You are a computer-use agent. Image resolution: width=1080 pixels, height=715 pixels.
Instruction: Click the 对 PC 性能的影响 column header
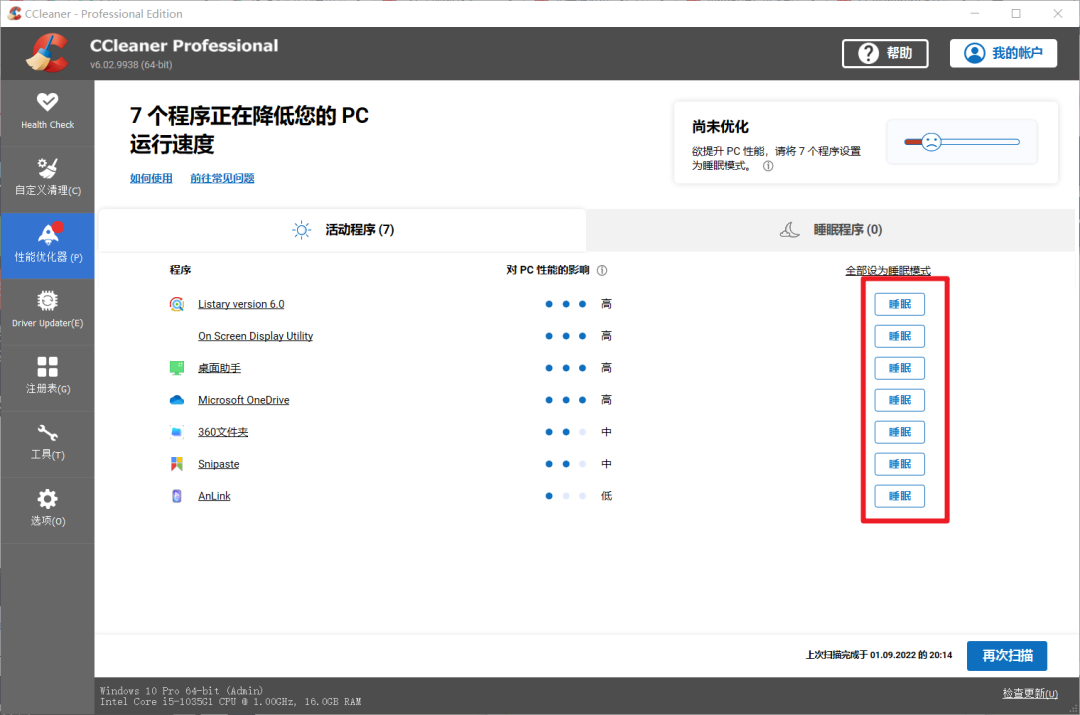(548, 270)
